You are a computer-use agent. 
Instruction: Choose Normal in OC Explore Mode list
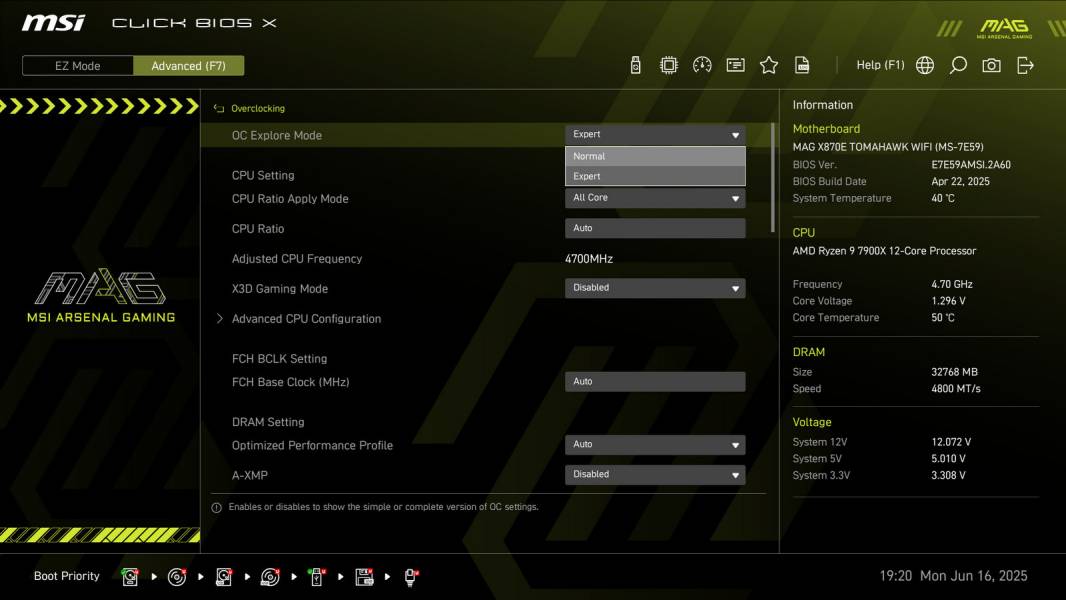pyautogui.click(x=655, y=156)
